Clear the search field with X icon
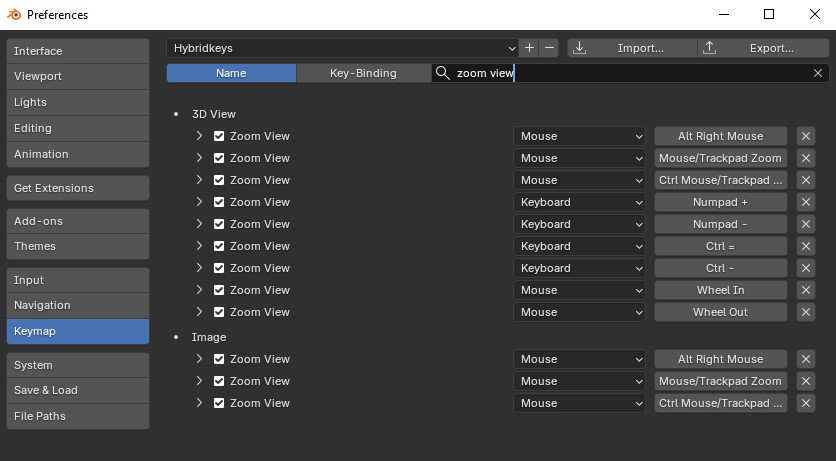The width and height of the screenshot is (836, 461). 818,73
